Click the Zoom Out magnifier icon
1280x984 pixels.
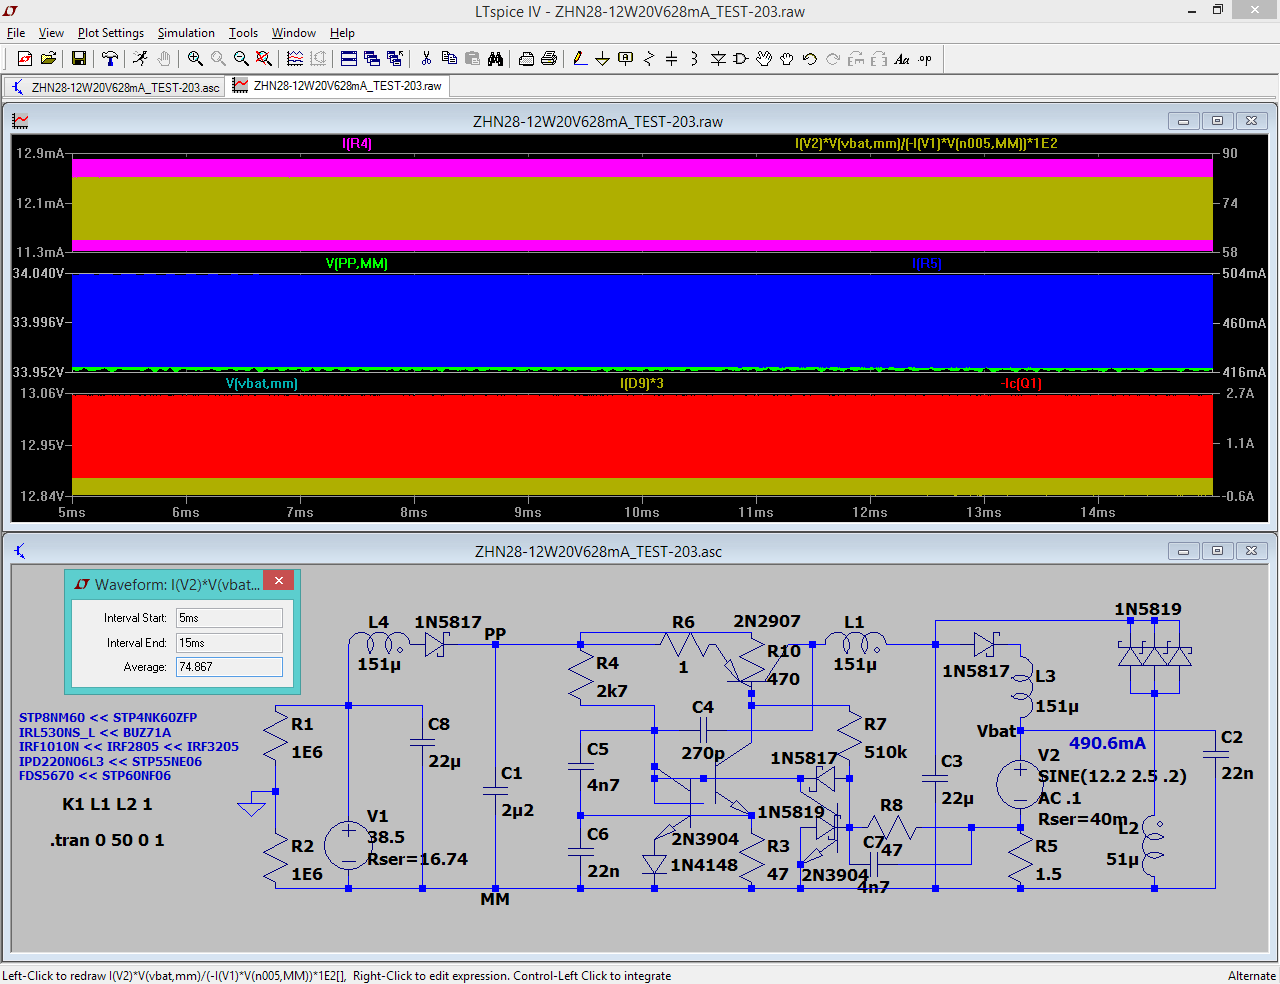coord(241,59)
